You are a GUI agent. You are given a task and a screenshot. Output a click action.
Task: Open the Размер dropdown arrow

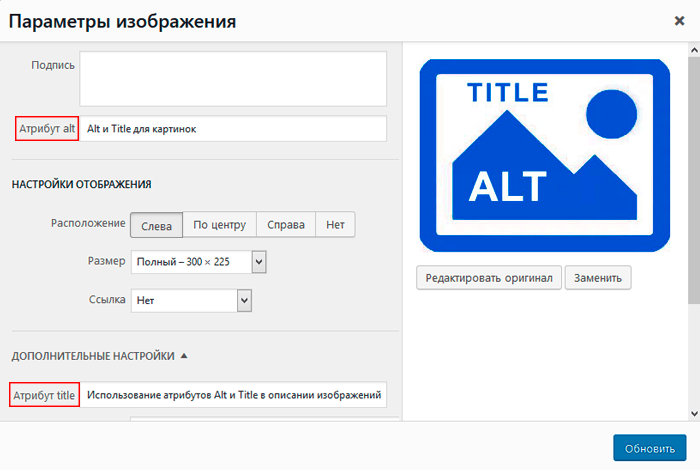(259, 262)
